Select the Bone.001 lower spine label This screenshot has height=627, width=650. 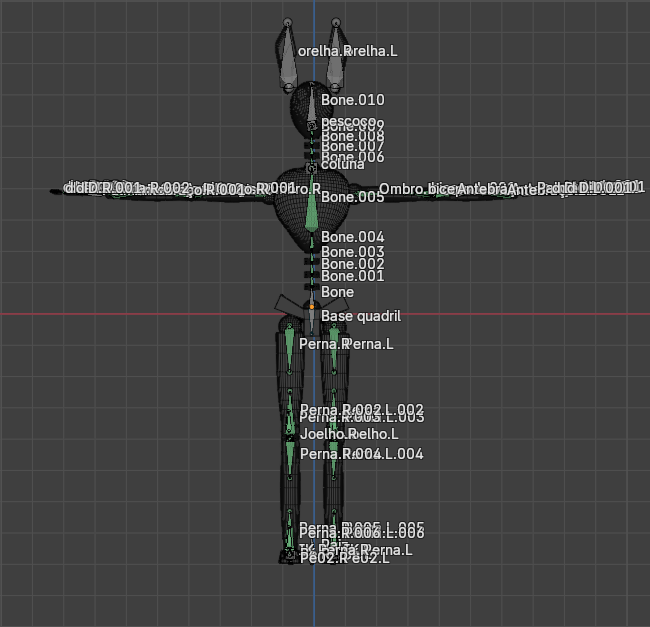coord(352,276)
